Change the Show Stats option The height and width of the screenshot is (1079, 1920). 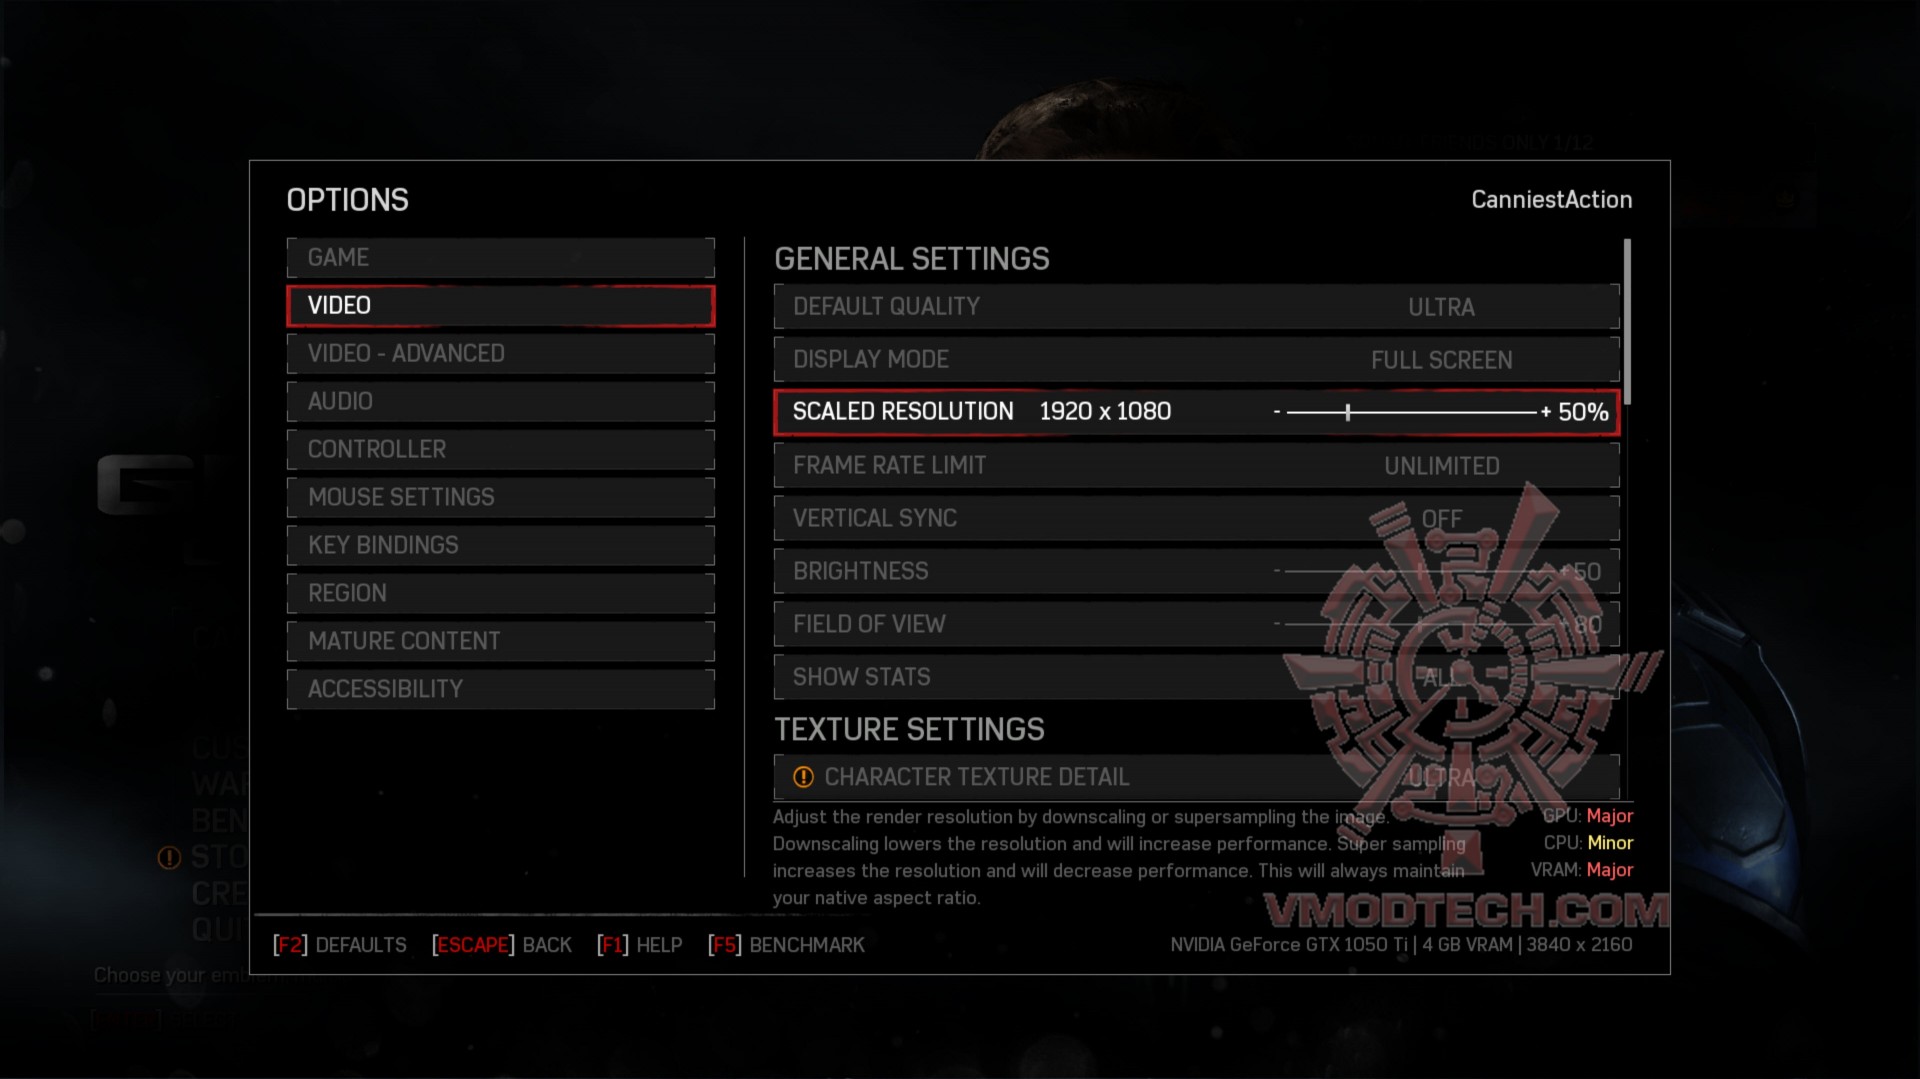coord(1196,677)
